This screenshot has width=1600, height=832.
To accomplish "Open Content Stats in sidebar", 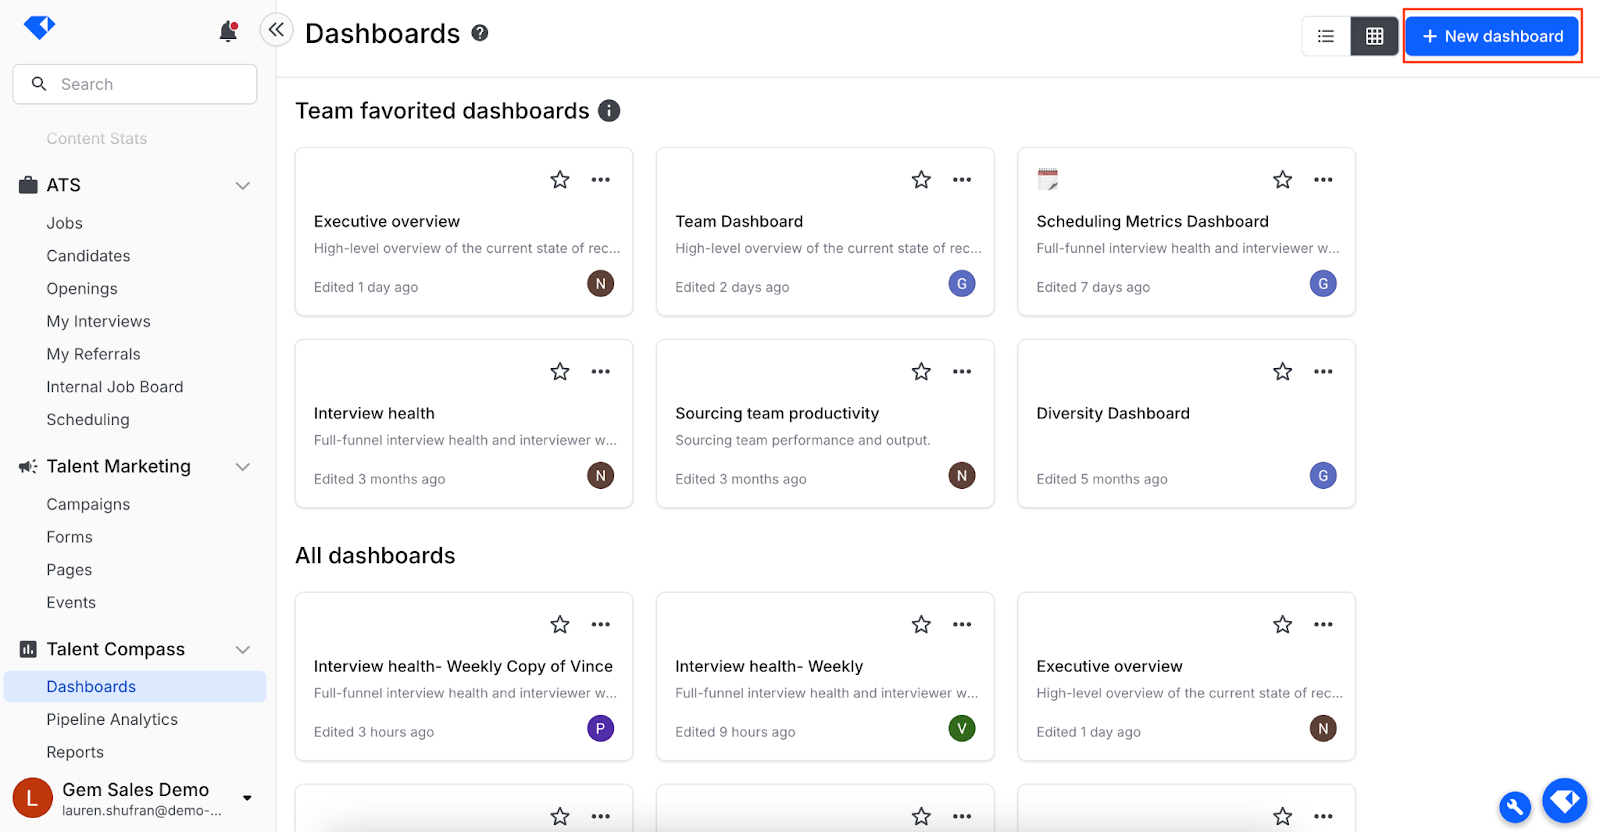I will [x=97, y=139].
